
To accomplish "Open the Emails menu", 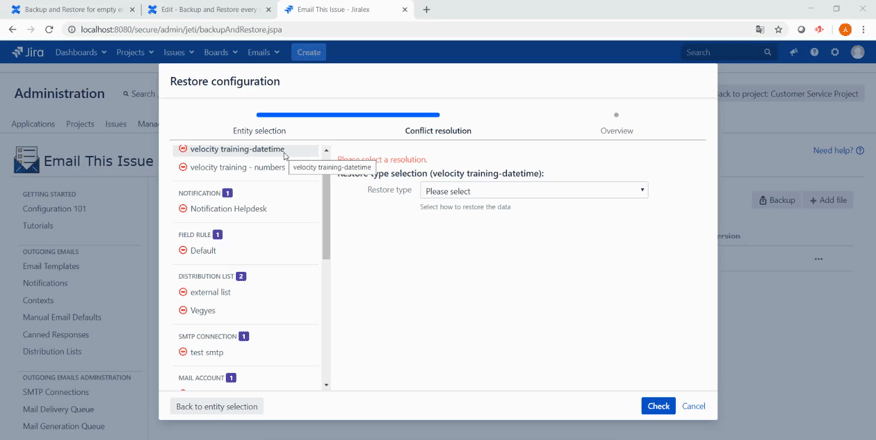I will (x=263, y=52).
